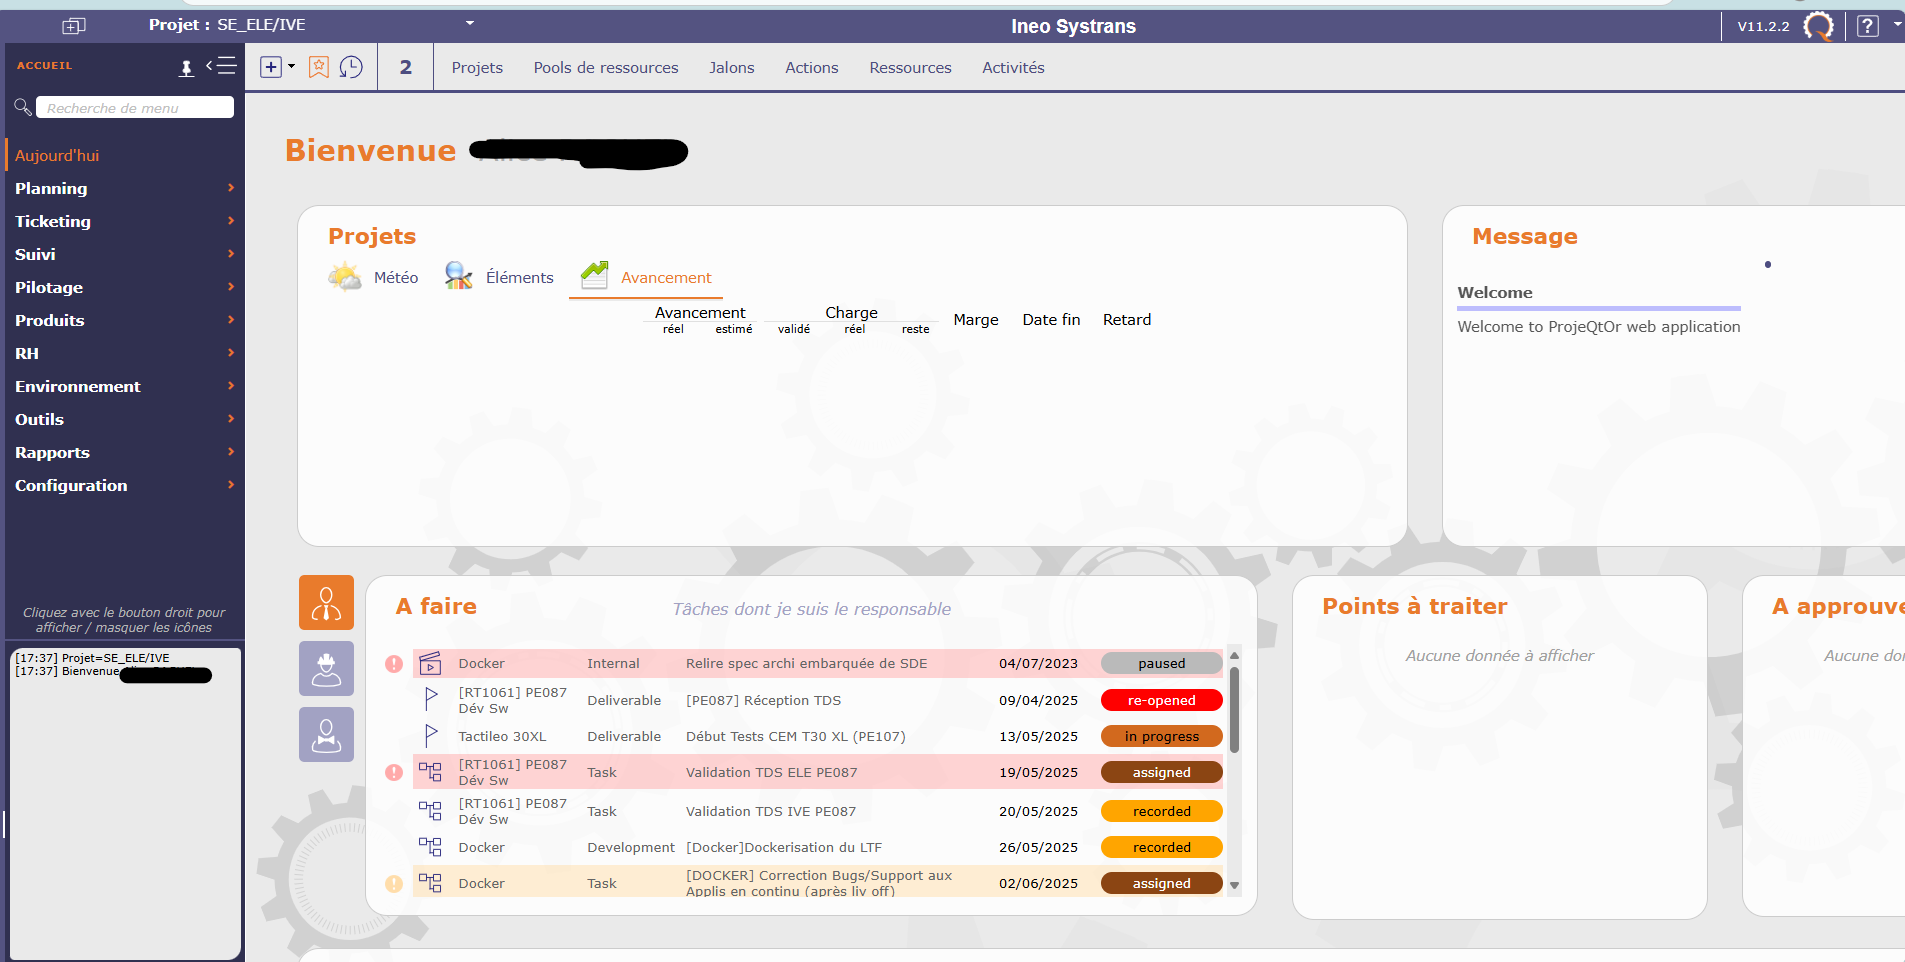This screenshot has width=1905, height=962.
Task: Open the history clock icon
Action: pos(351,67)
